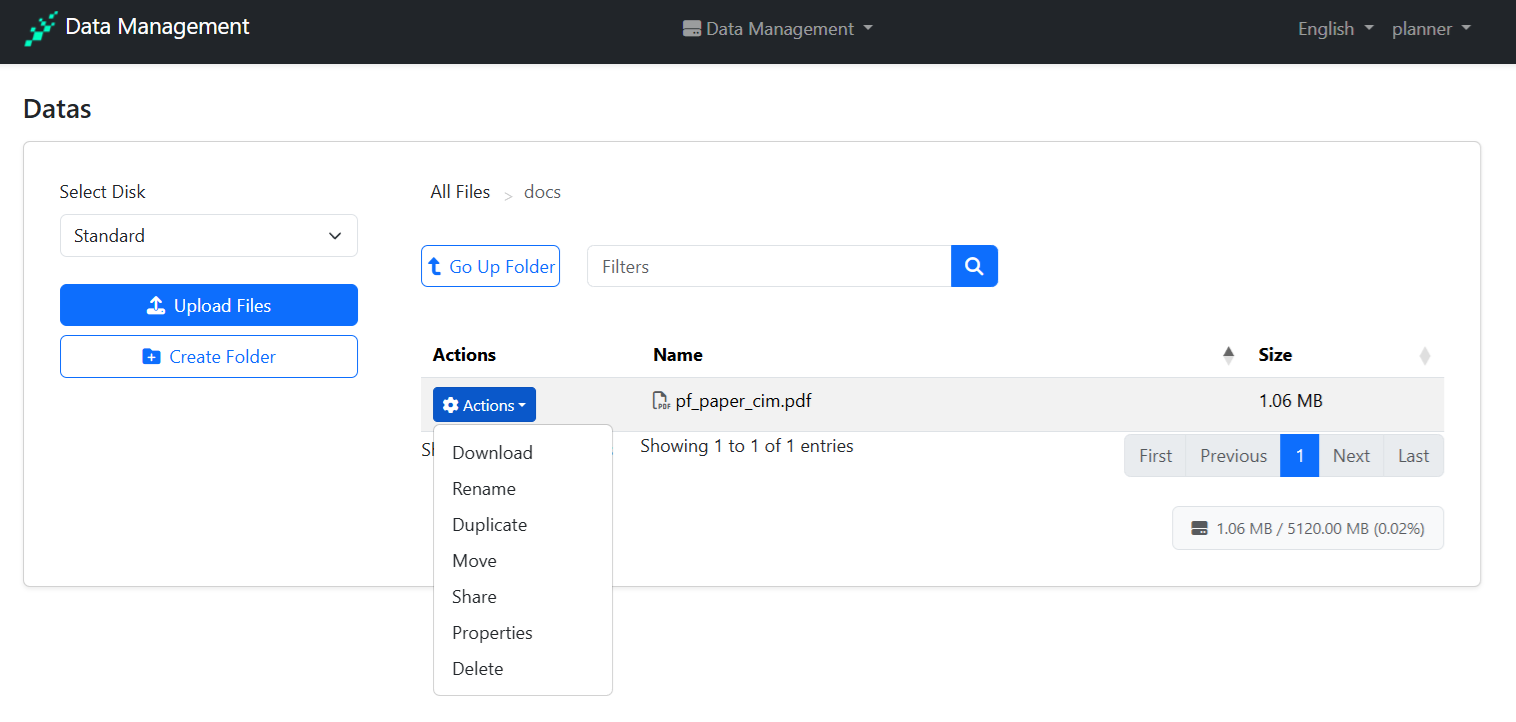Collapse the Actions gear dropdown button
Image resolution: width=1516 pixels, height=722 pixels.
click(x=484, y=405)
